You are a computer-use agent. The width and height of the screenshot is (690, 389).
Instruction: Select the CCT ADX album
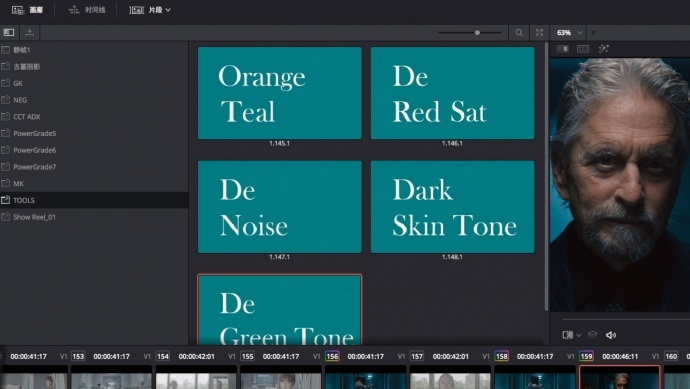(x=94, y=117)
